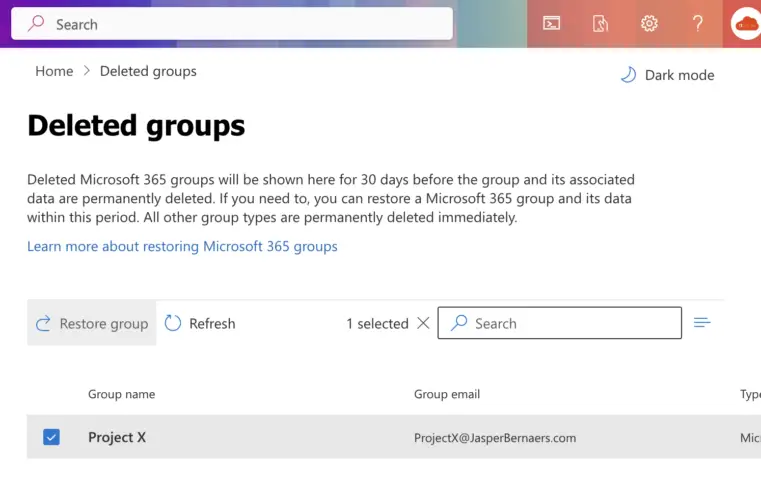Viewport: 761px width, 492px height.
Task: Open filter lines icon beside search
Action: point(702,322)
